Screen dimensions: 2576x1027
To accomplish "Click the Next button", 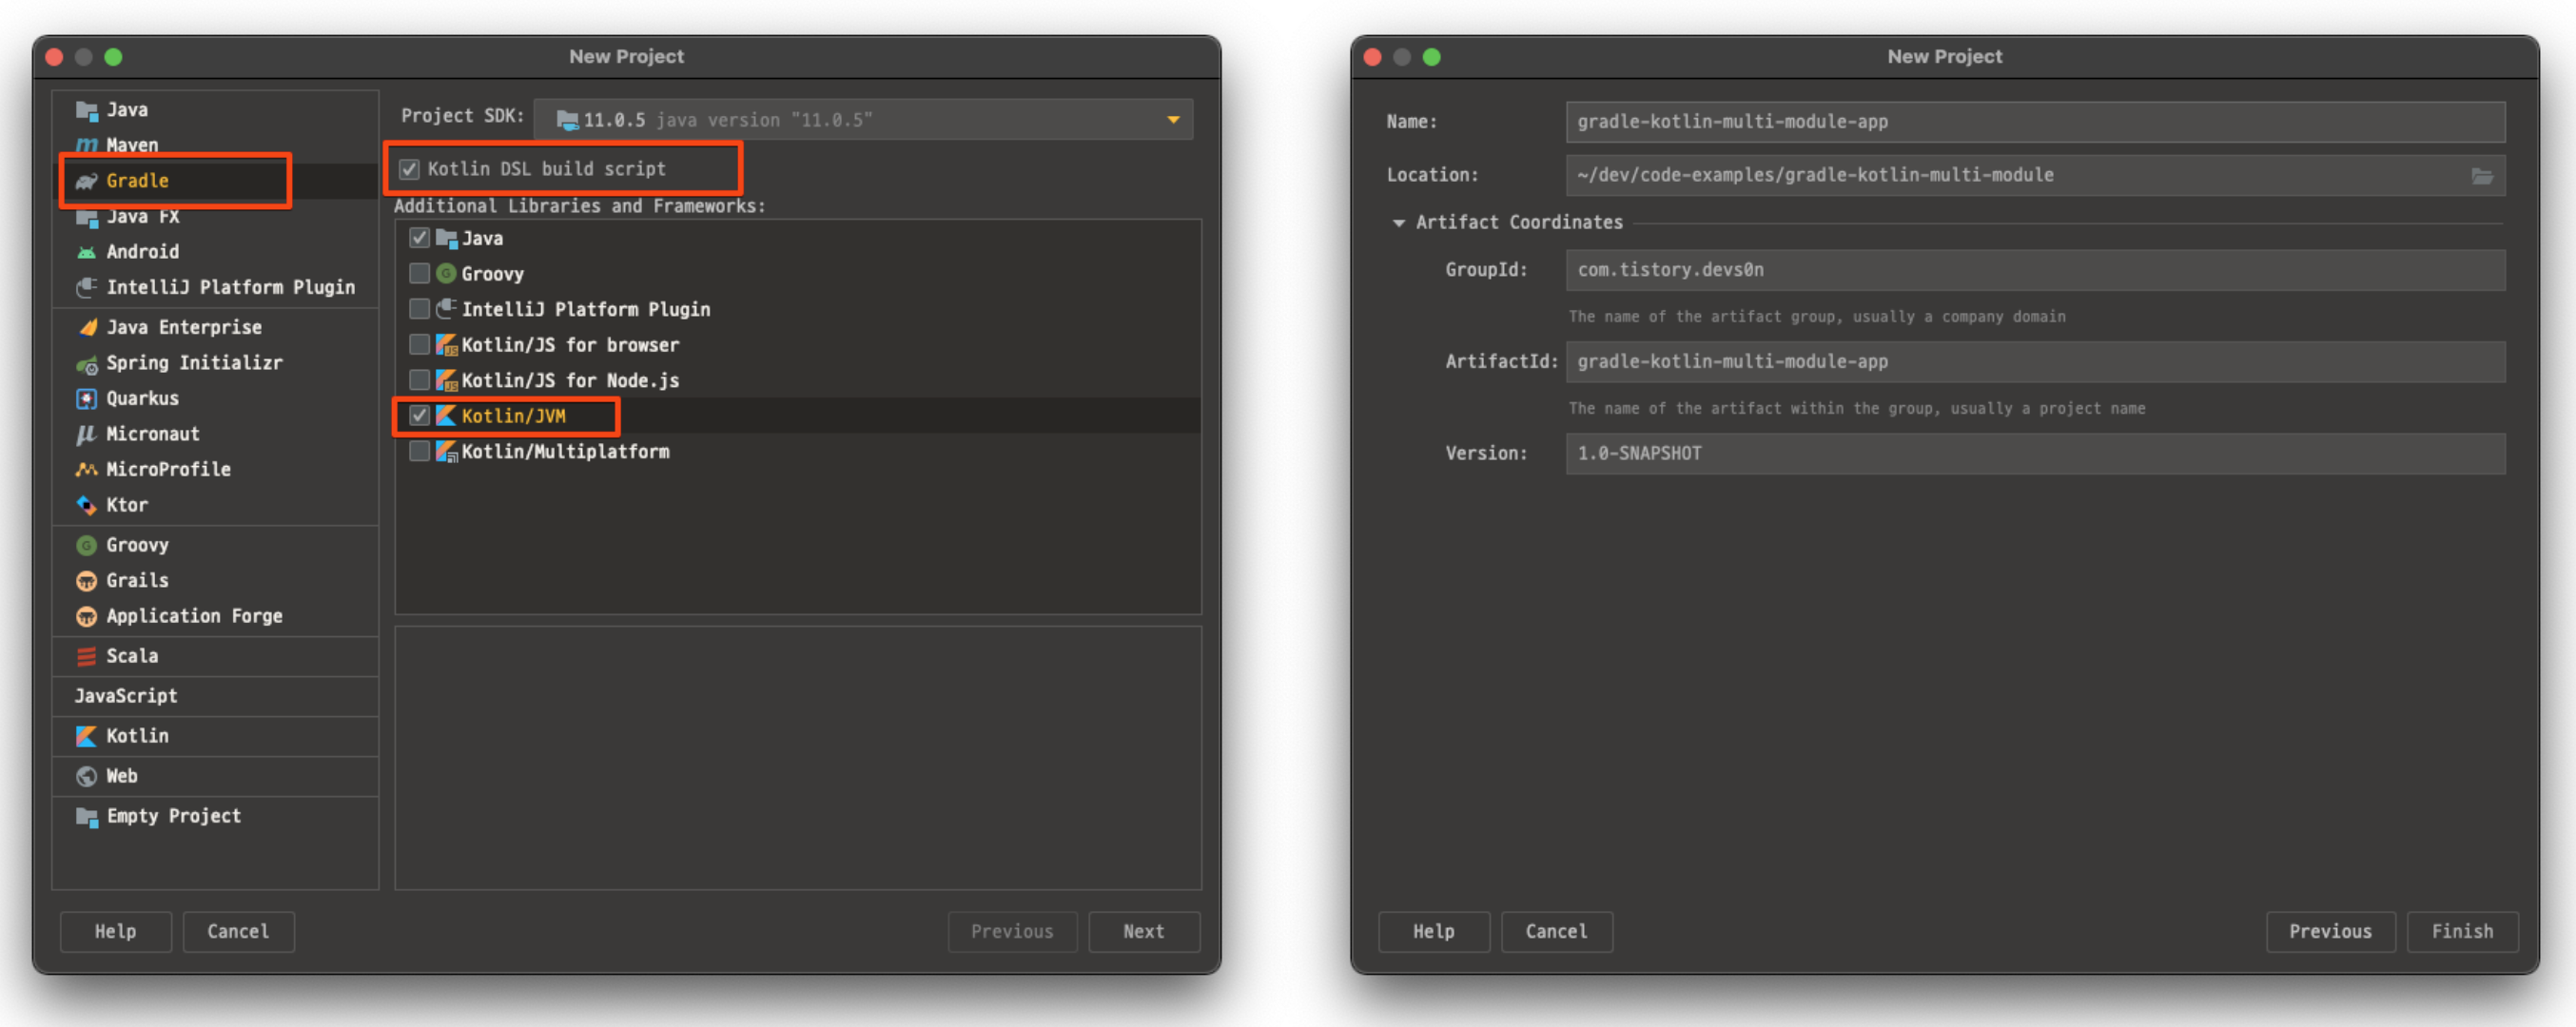I will click(x=1143, y=931).
